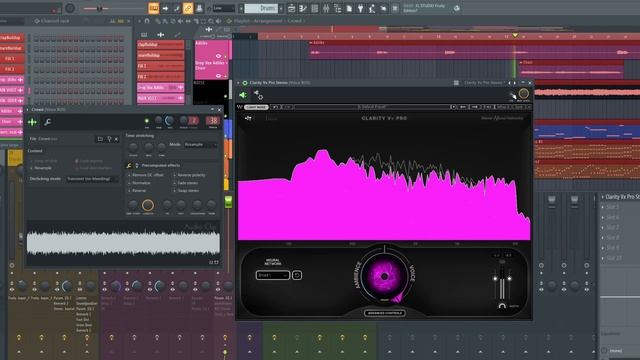Viewport: 640px width, 360px height.
Task: Expand the precomputed effects arrows control
Action: pyautogui.click(x=137, y=165)
